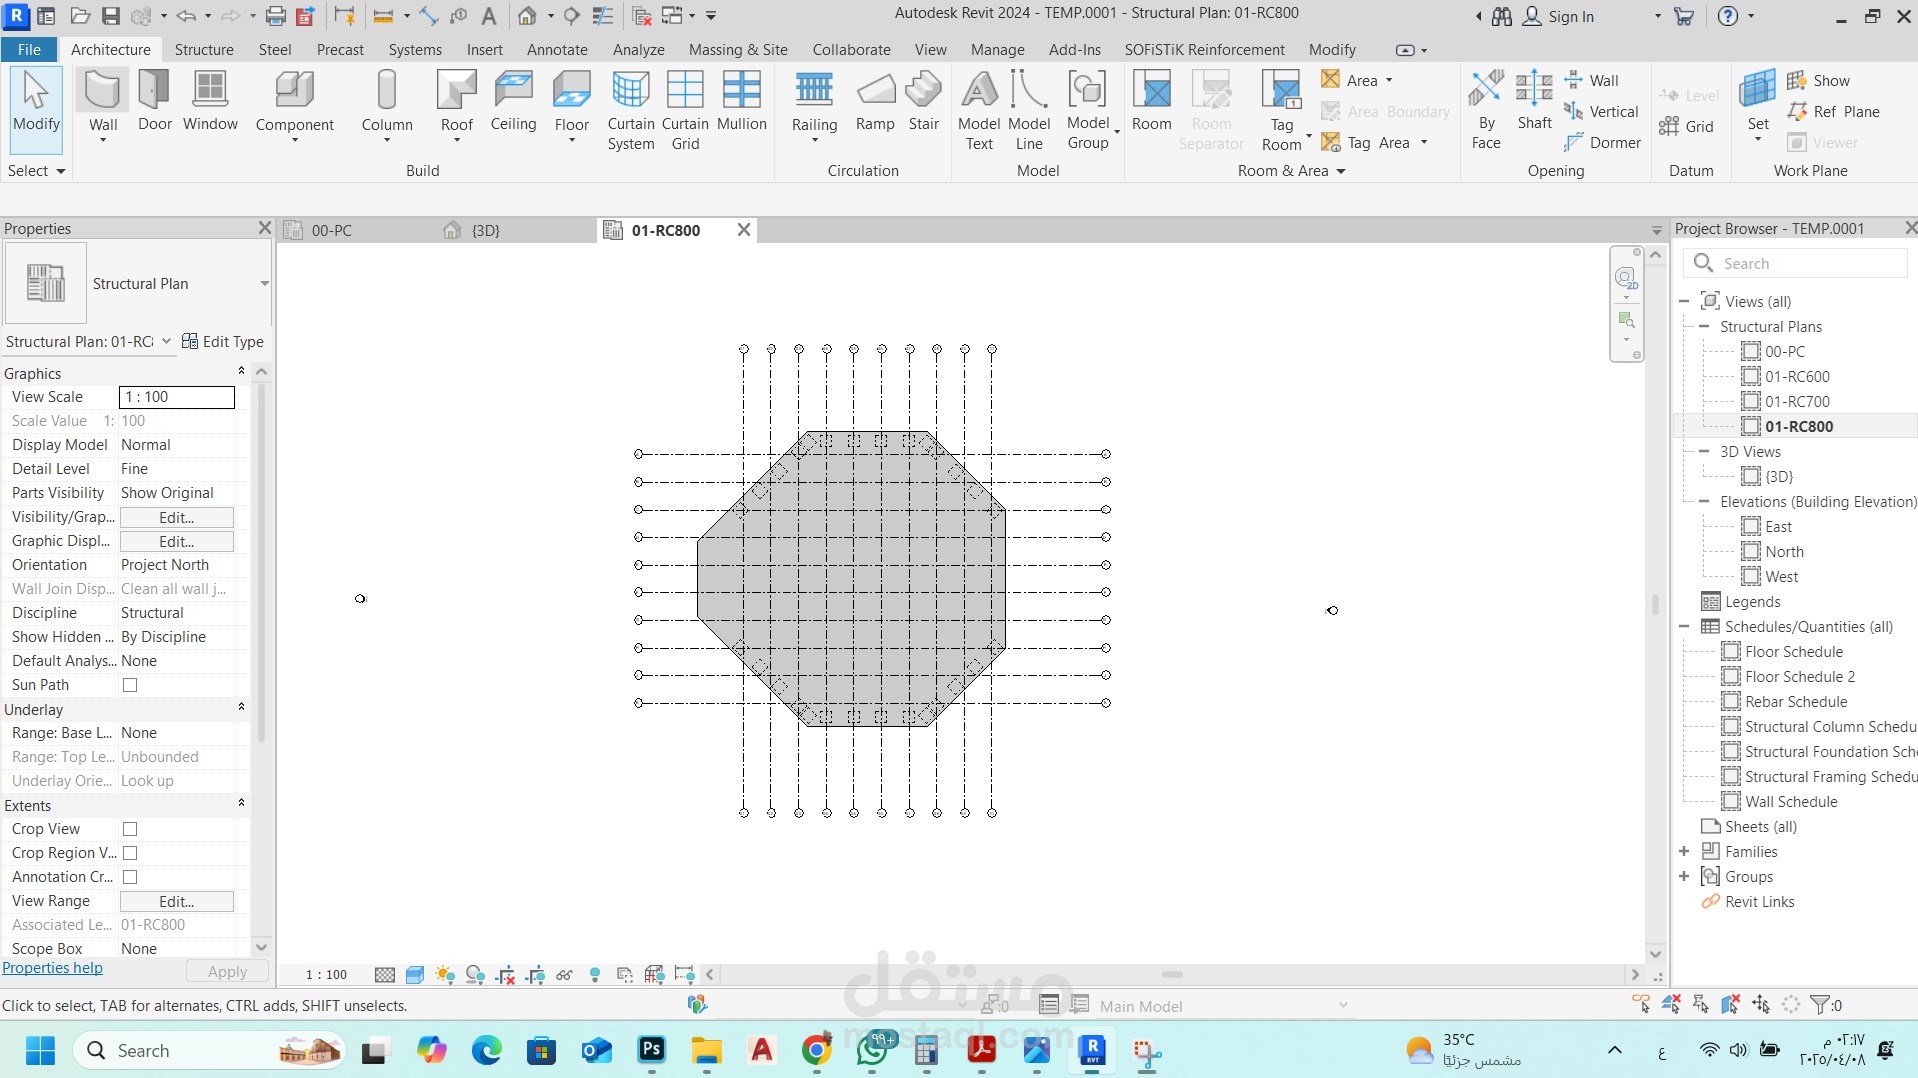The height and width of the screenshot is (1078, 1918).
Task: Toggle sun path in view control bar
Action: click(445, 974)
